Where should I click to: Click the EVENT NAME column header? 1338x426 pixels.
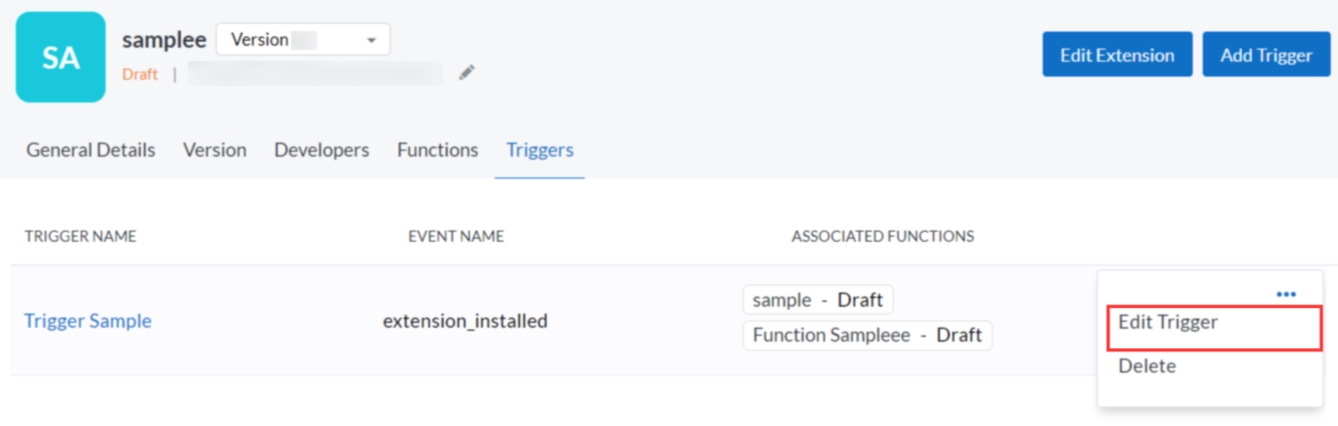pyautogui.click(x=456, y=237)
